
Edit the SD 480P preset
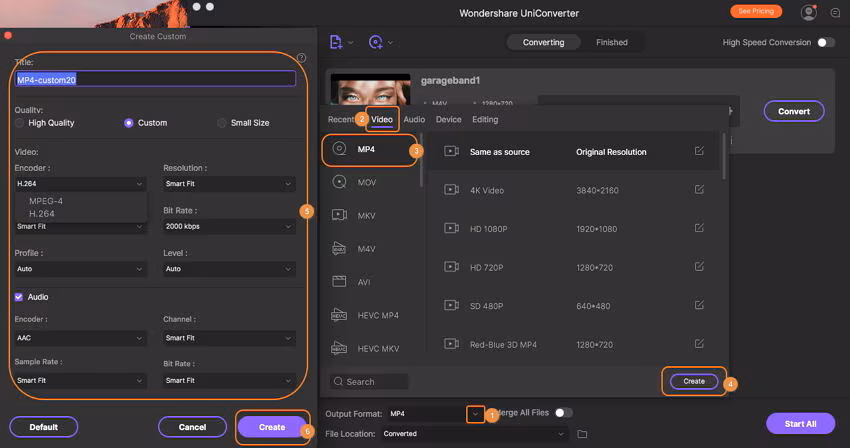699,305
